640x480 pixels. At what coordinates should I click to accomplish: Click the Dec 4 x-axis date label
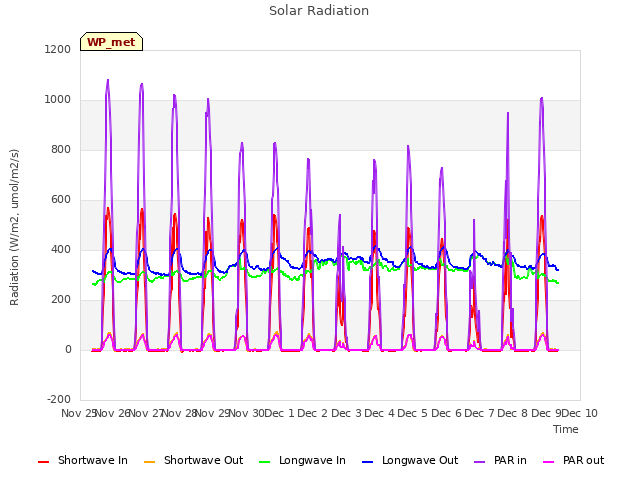click(x=380, y=413)
